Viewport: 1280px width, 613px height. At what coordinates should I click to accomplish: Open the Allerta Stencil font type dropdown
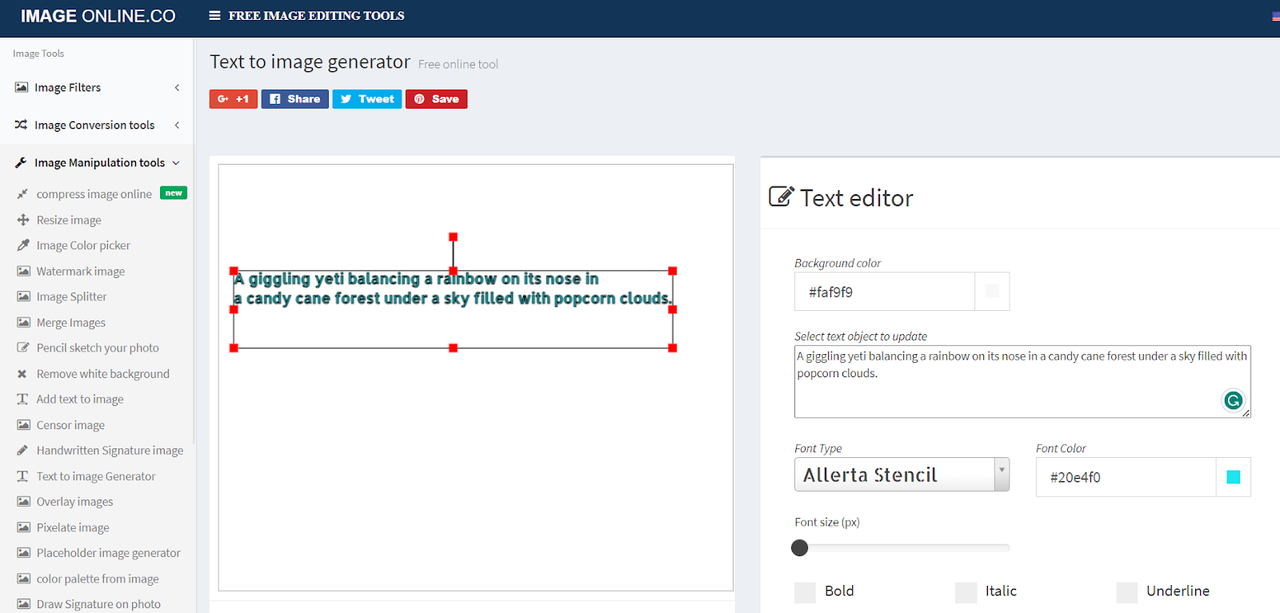click(902, 475)
